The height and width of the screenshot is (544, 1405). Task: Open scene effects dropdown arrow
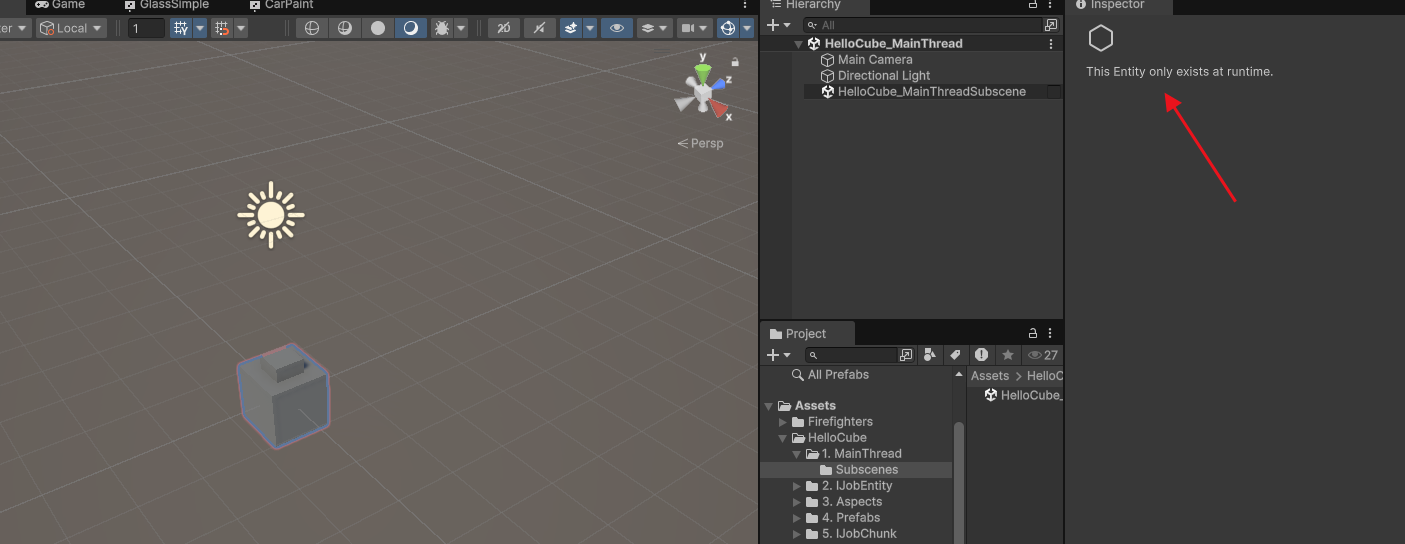[x=590, y=28]
